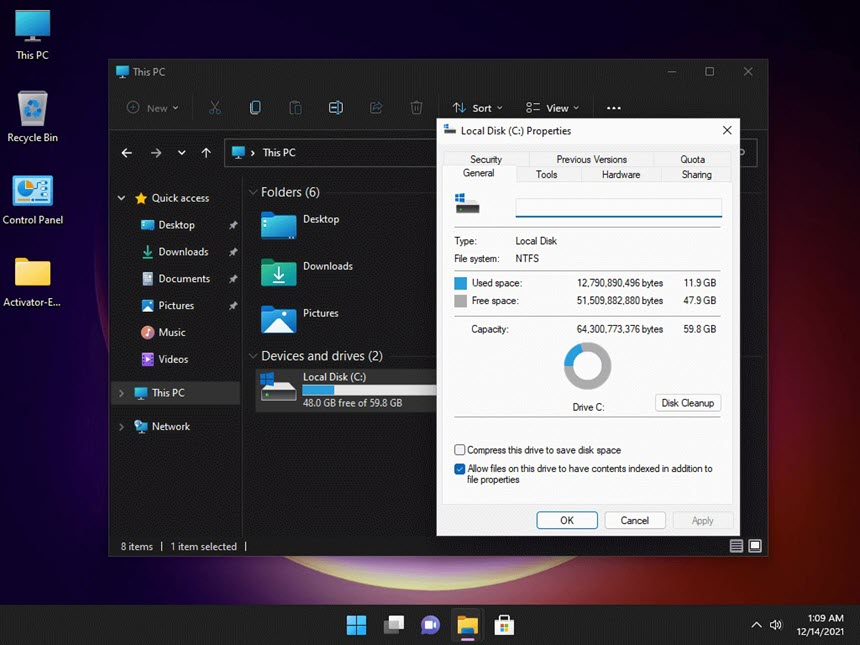Close the Local Disk Properties dialog
Screen dimensions: 860x645
click(x=727, y=131)
